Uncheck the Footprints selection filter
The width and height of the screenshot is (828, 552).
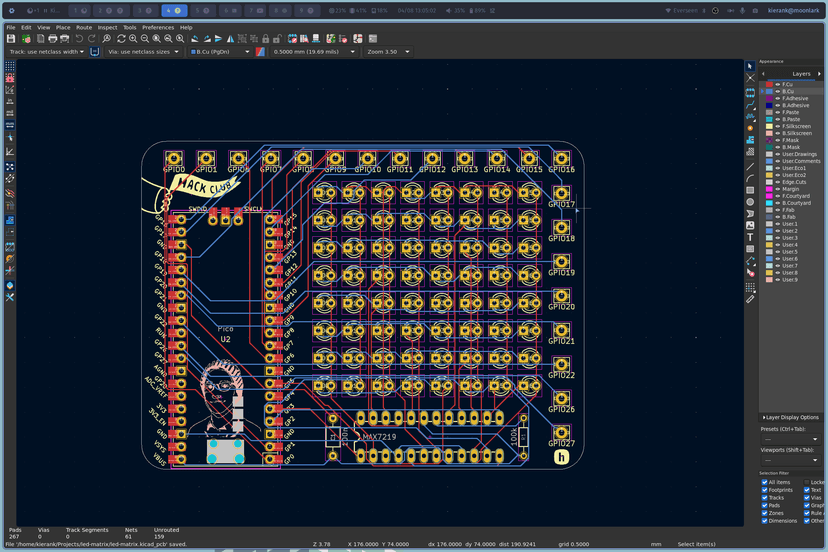(765, 490)
